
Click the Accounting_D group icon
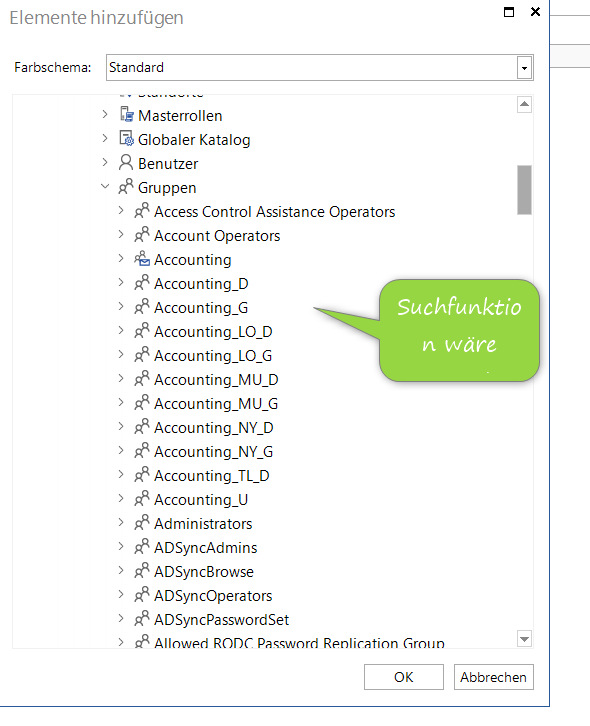142,283
